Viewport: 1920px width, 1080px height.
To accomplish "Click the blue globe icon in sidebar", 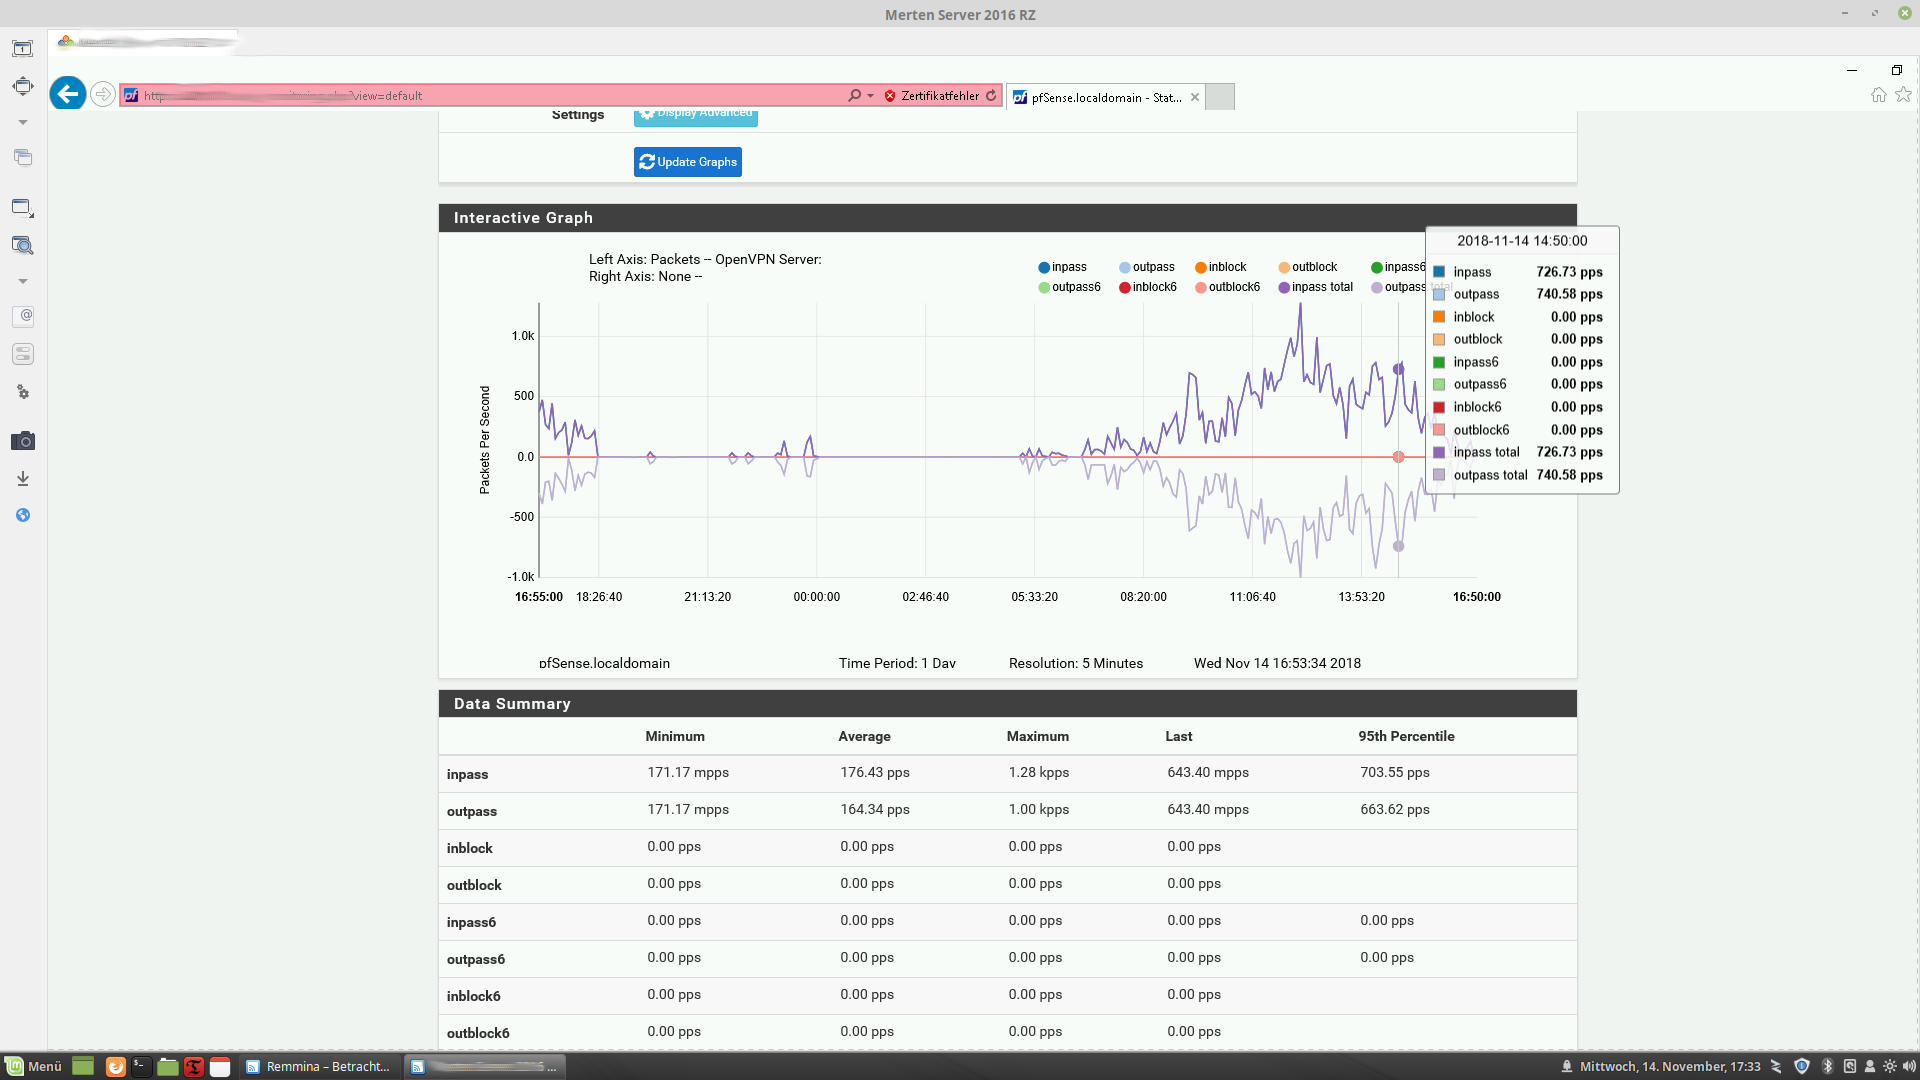I will (23, 515).
